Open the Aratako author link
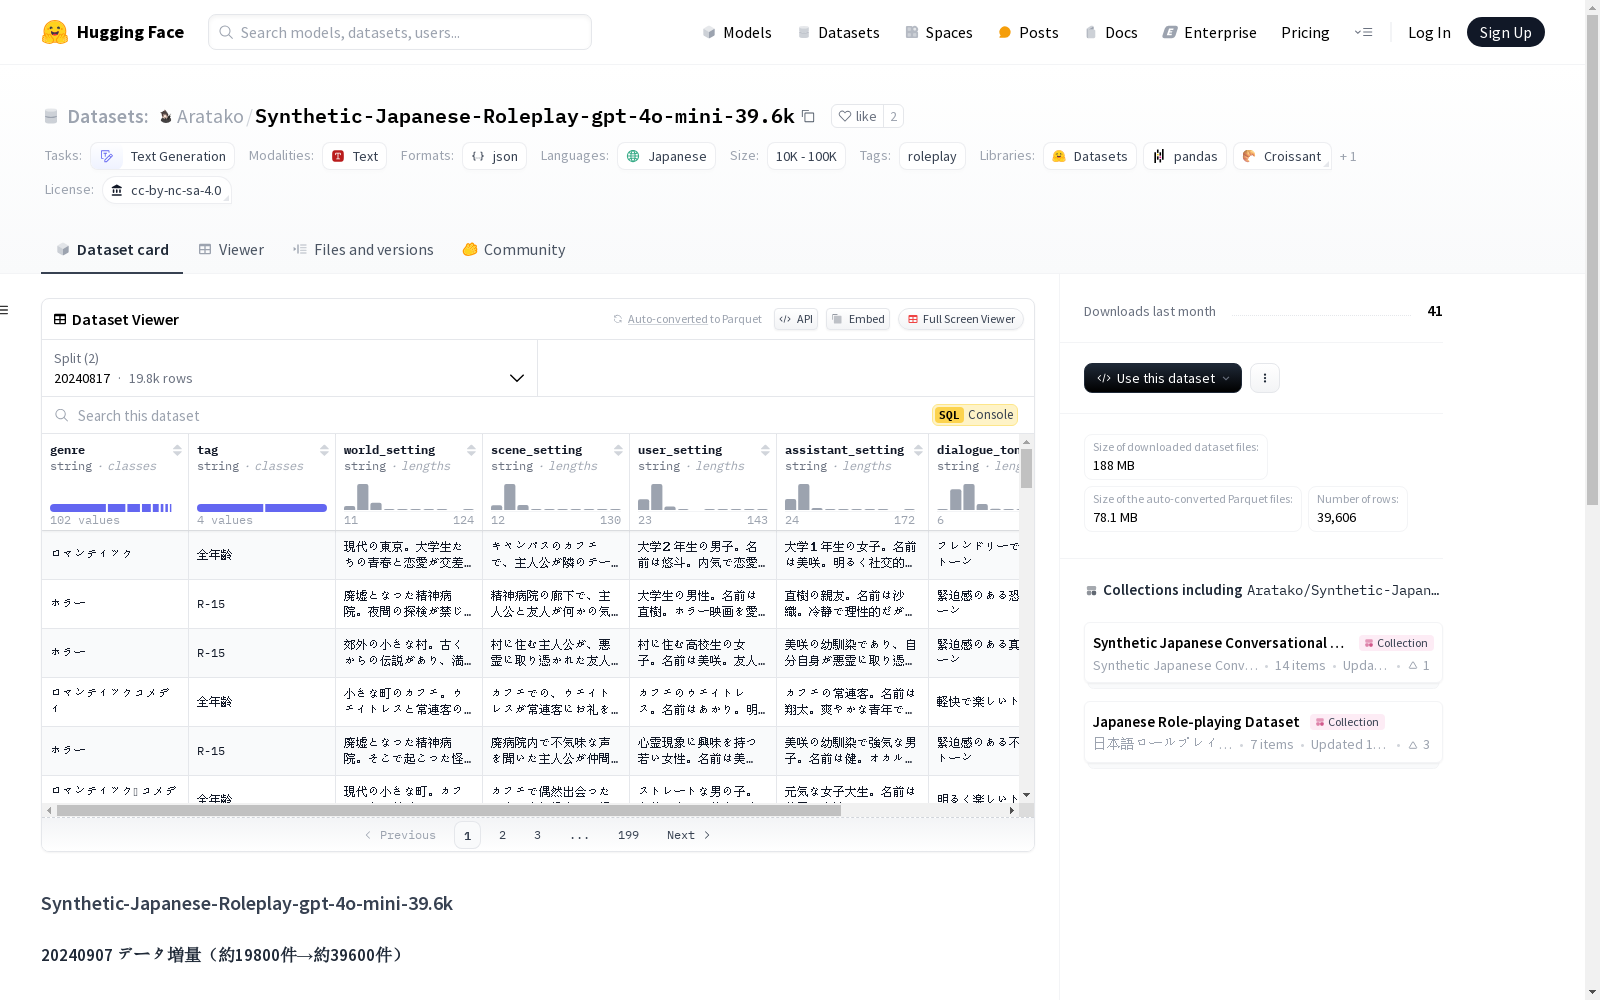The image size is (1600, 1000). (x=210, y=117)
